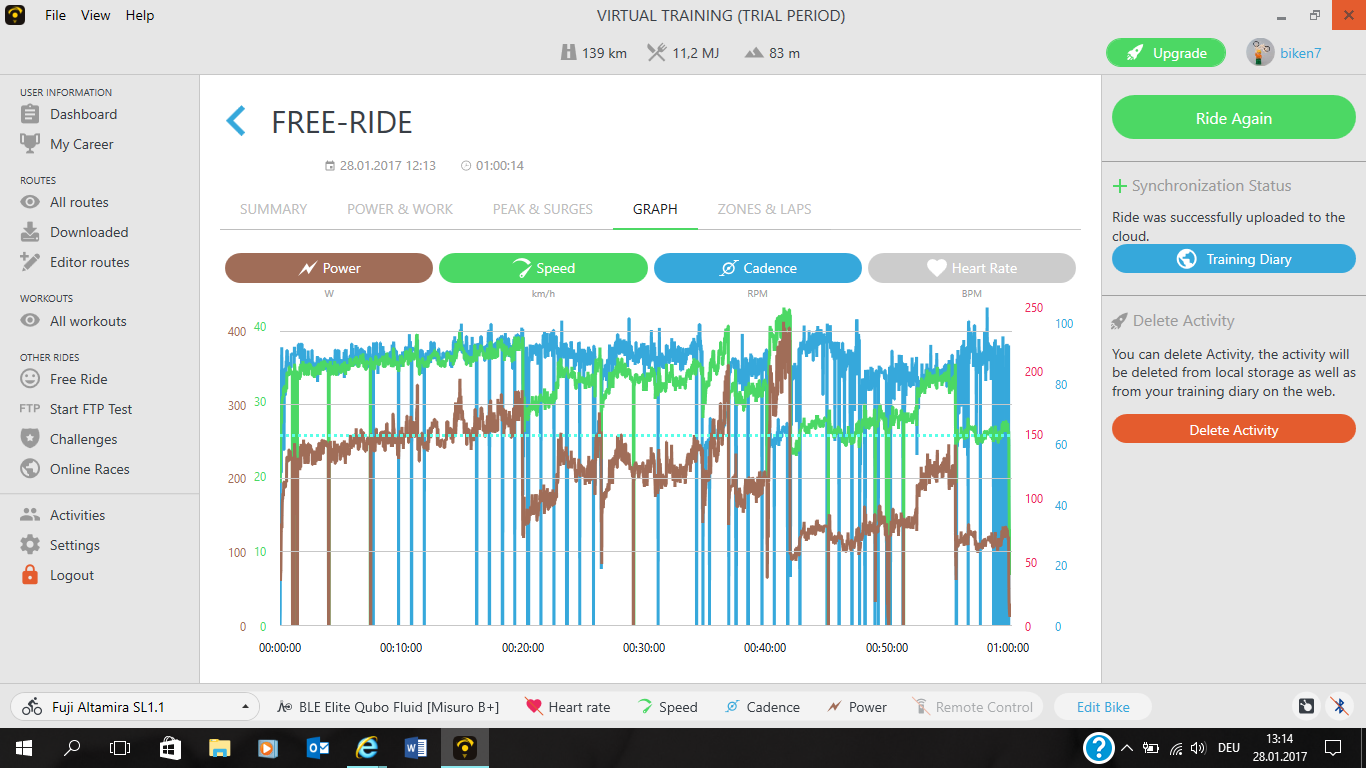Switch to the SUMMARY tab
The width and height of the screenshot is (1366, 768).
(273, 209)
